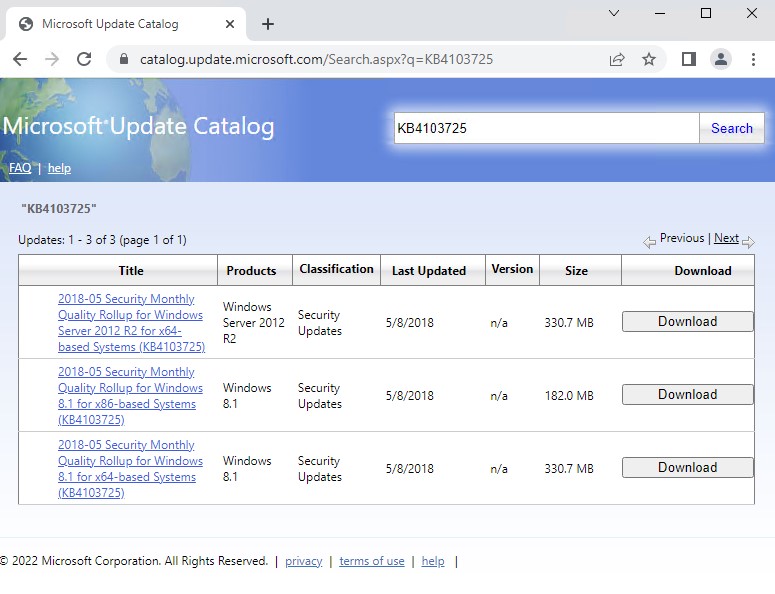Sort by Version column header
The height and width of the screenshot is (594, 775).
[x=512, y=269]
